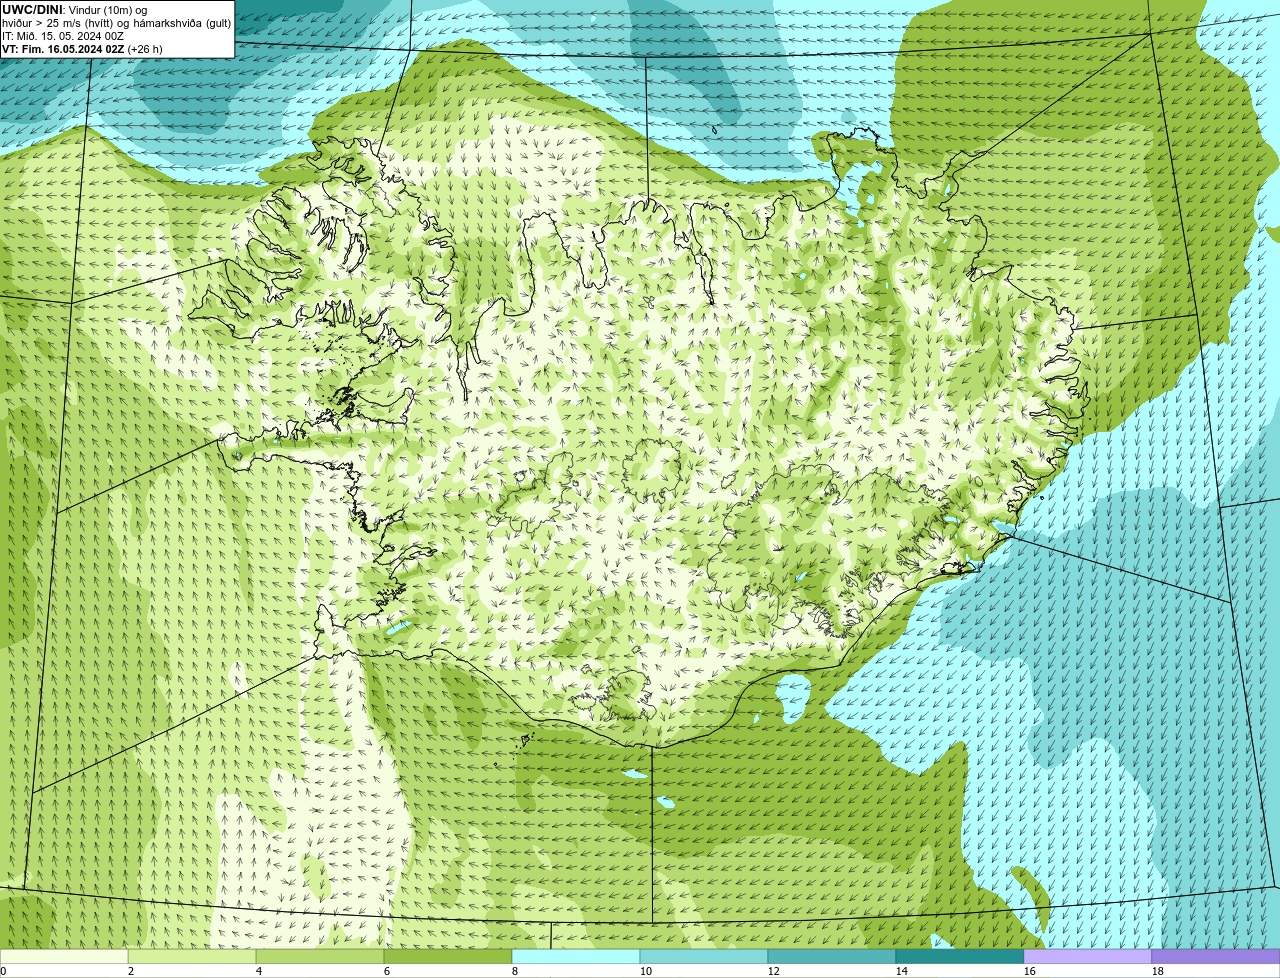This screenshot has height=978, width=1280.
Task: Click the dark green 6–8 m/s legend swatch
Action: coord(448,956)
